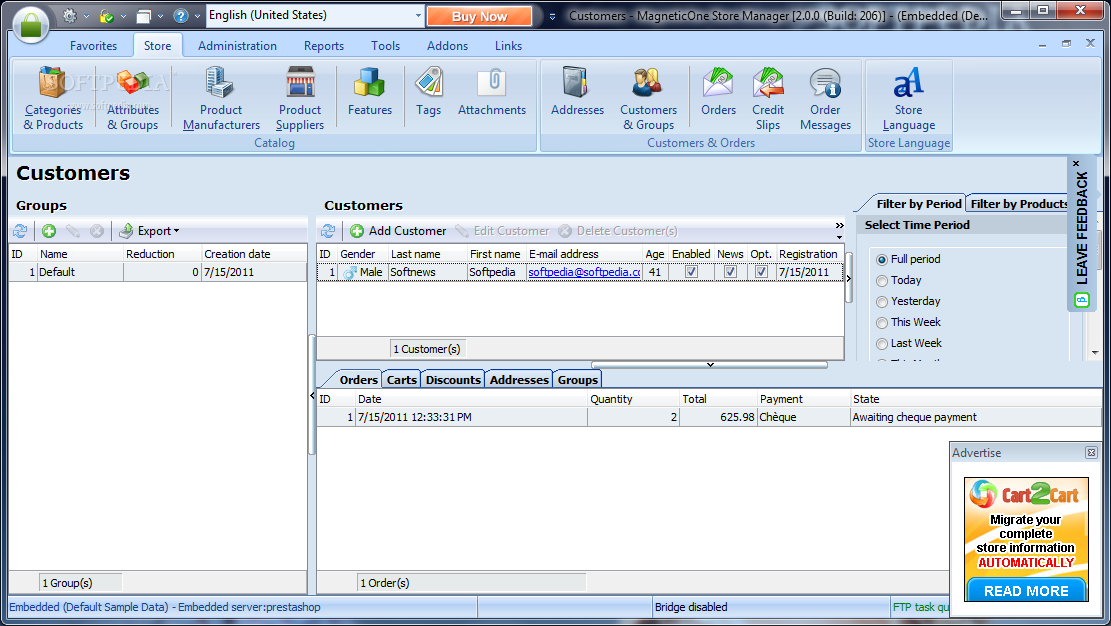This screenshot has width=1111, height=626.
Task: Select This Week radio button
Action: [882, 323]
